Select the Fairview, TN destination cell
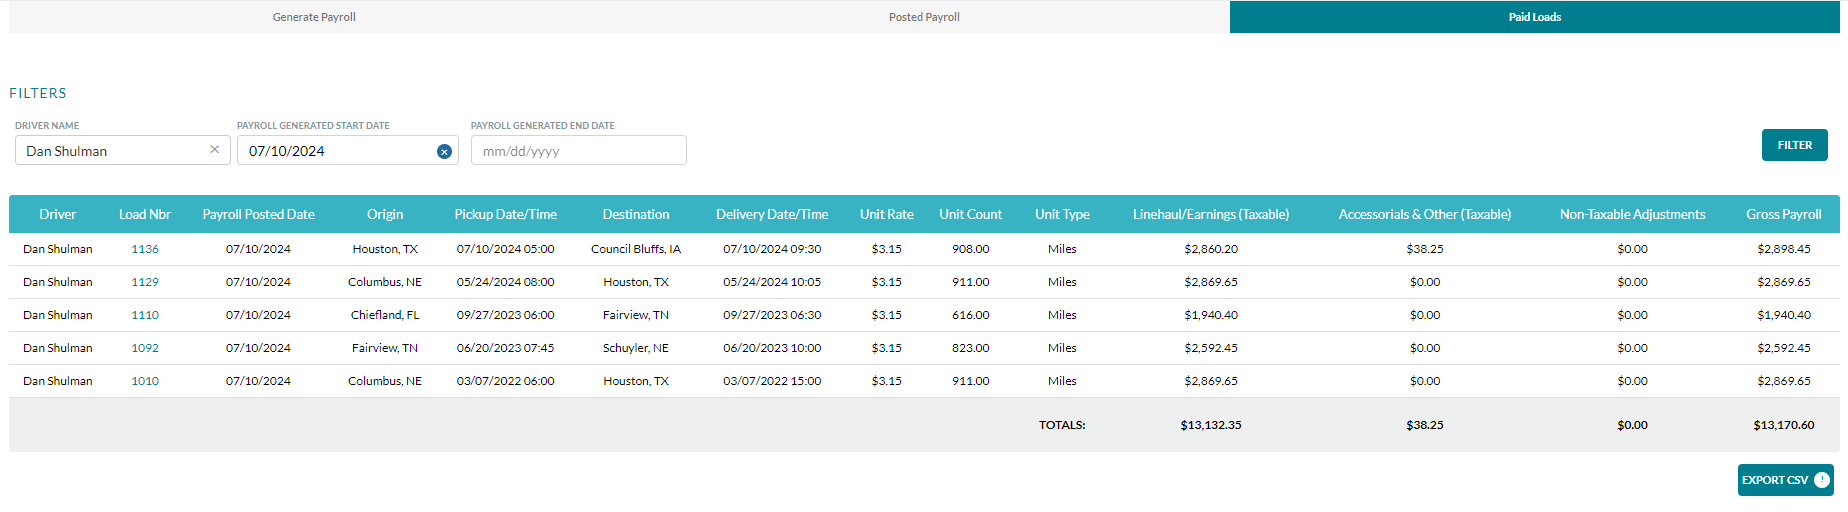Image resolution: width=1848 pixels, height=512 pixels. point(636,315)
